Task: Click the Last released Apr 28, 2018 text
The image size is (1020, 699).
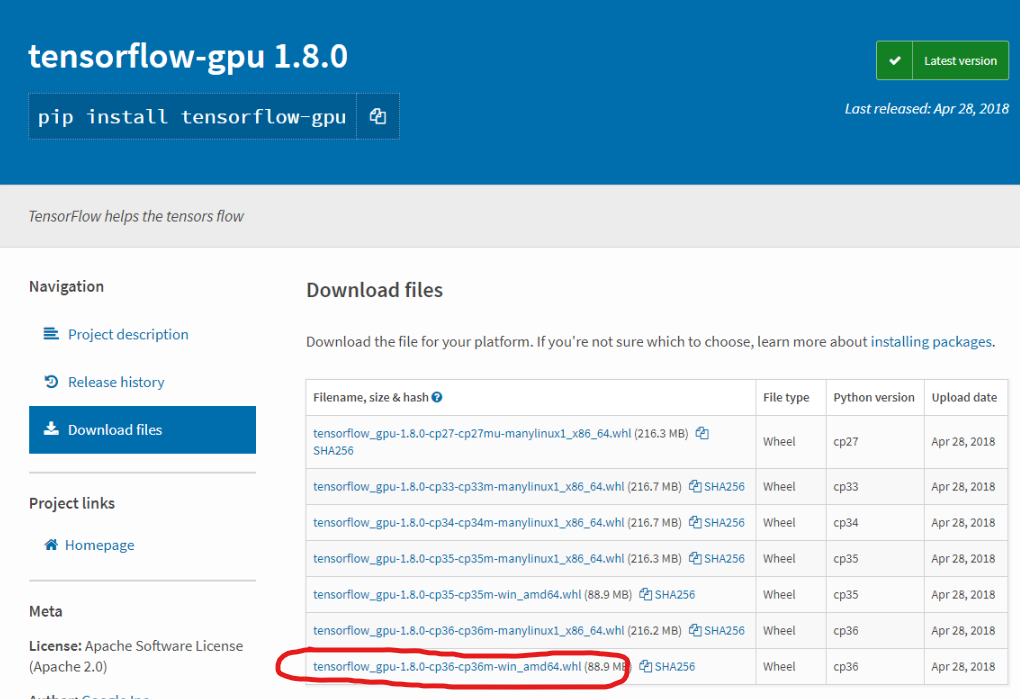Action: [926, 109]
